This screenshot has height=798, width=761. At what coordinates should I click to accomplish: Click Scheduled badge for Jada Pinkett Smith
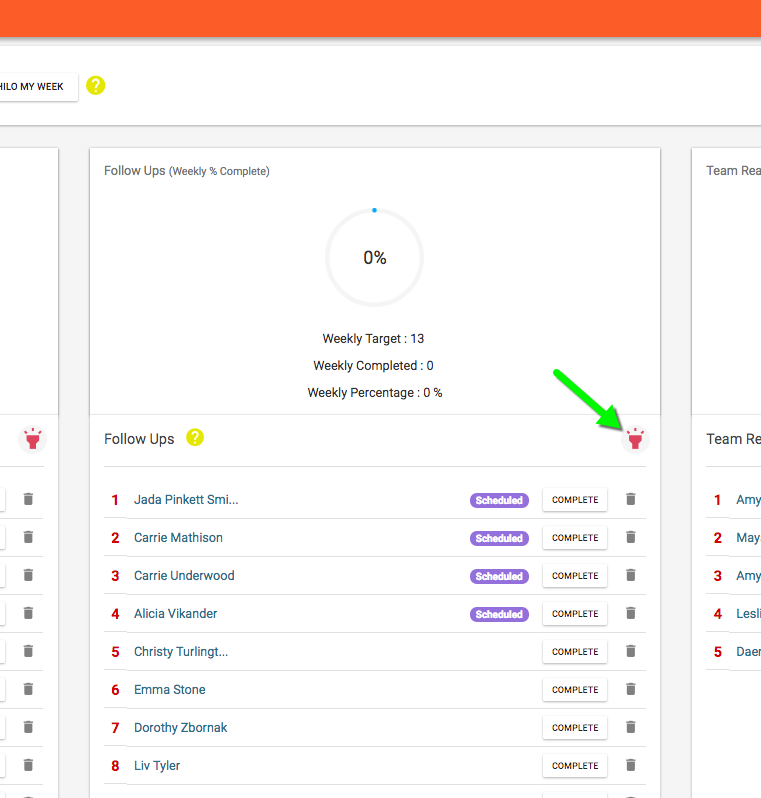[499, 500]
